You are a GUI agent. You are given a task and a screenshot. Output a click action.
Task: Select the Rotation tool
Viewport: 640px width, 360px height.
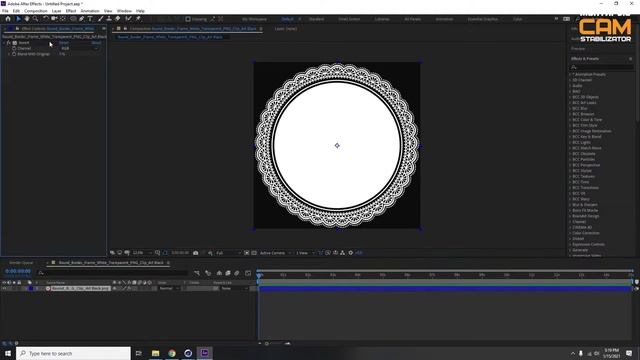pos(46,19)
